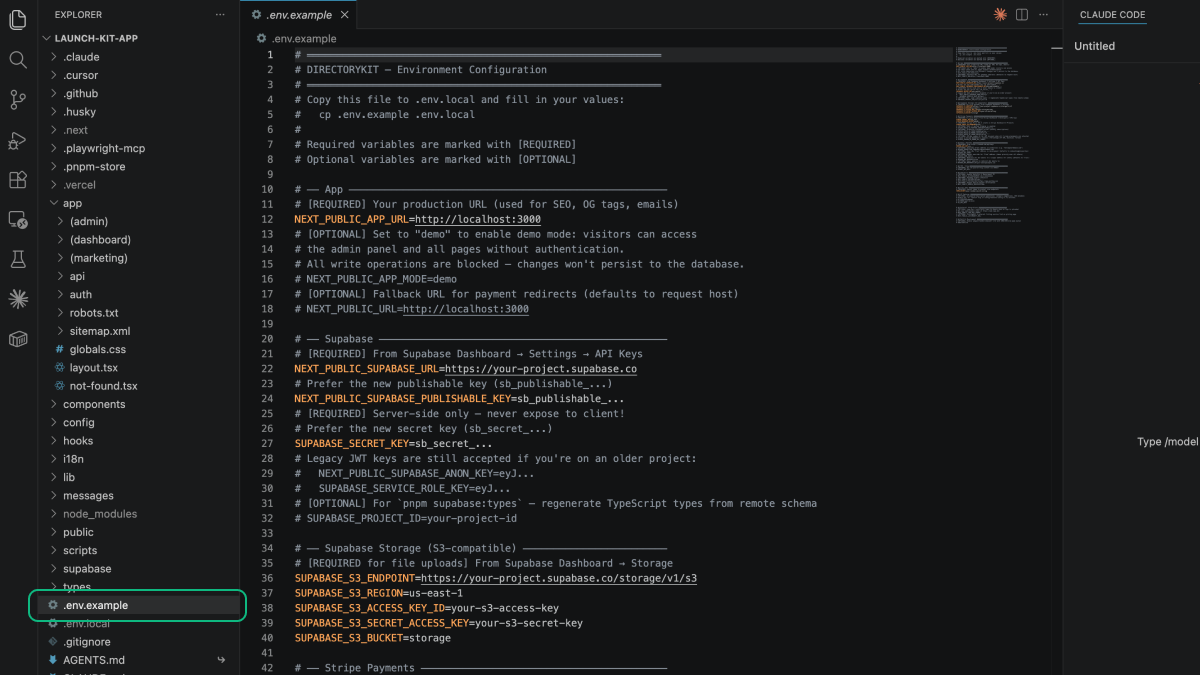The width and height of the screenshot is (1200, 675).
Task: Open the Claude view in activity bar
Action: (18, 299)
